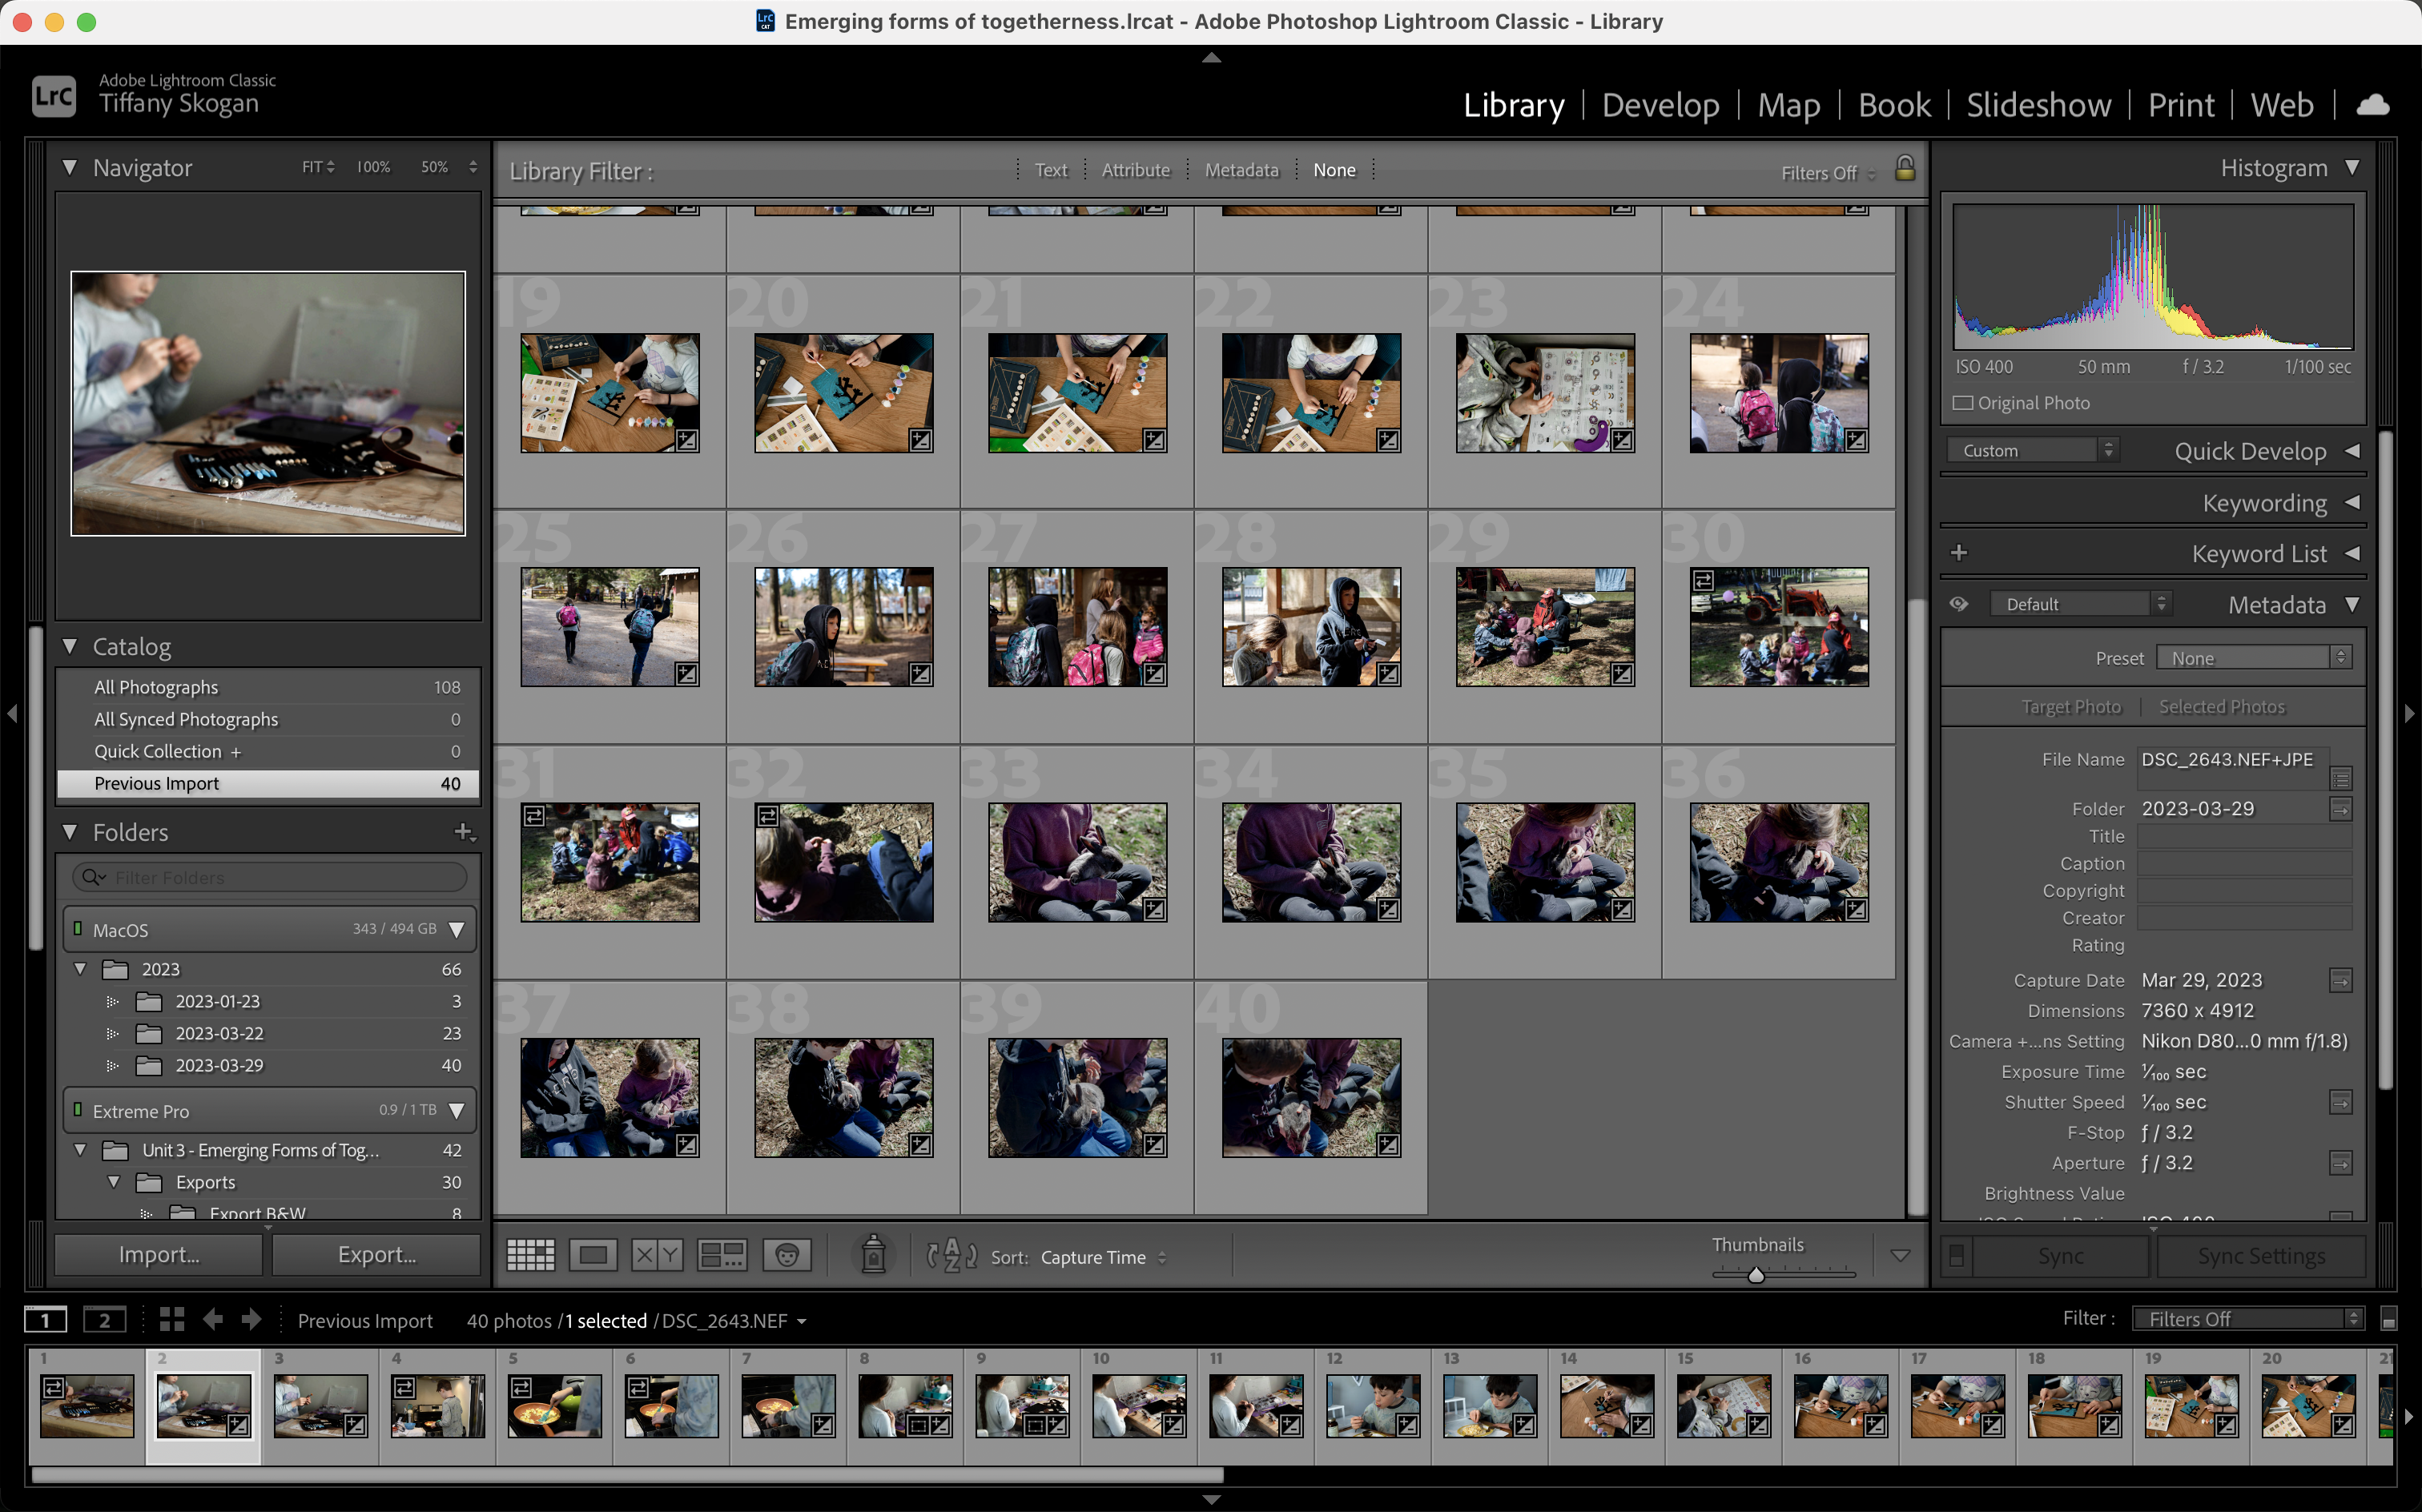
Task: Select grid photo number 28
Action: 1311,627
